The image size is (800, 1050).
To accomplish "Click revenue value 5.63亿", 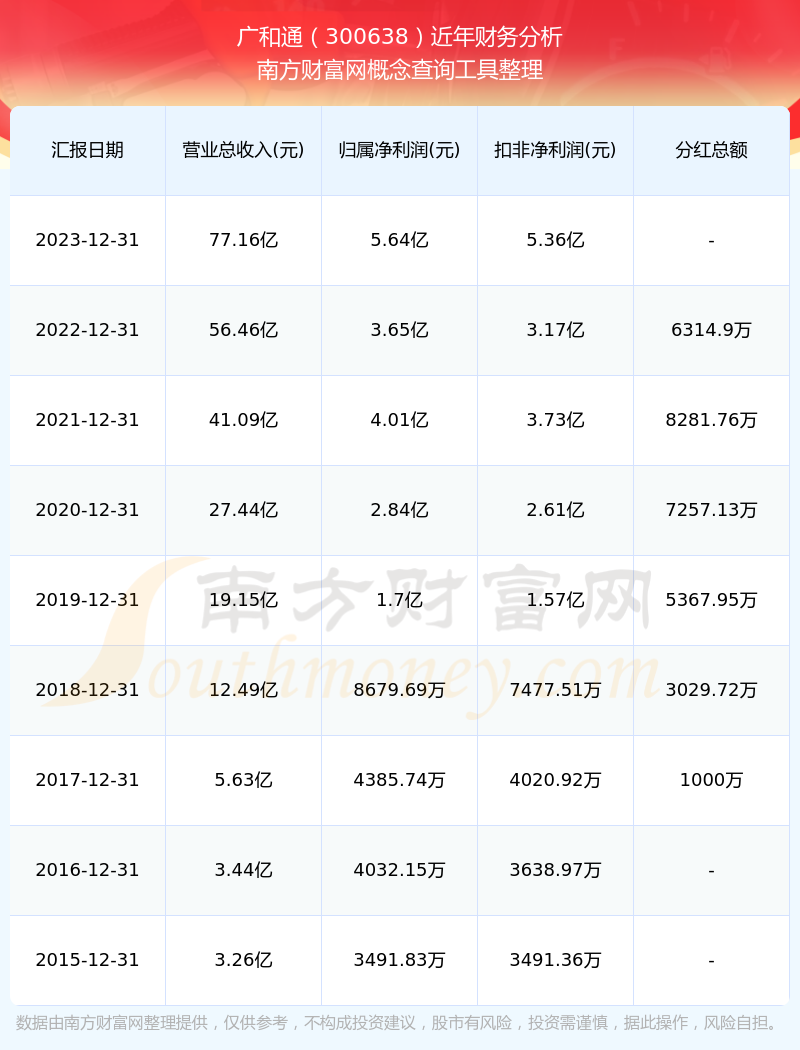I will click(244, 780).
